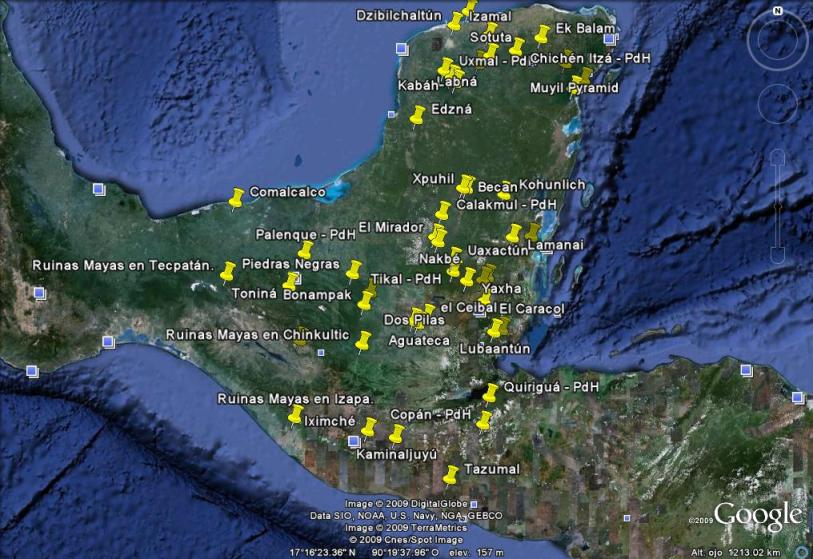Select the Comalcalco yellow pushpin
Screen dimensions: 813x559
[236, 198]
